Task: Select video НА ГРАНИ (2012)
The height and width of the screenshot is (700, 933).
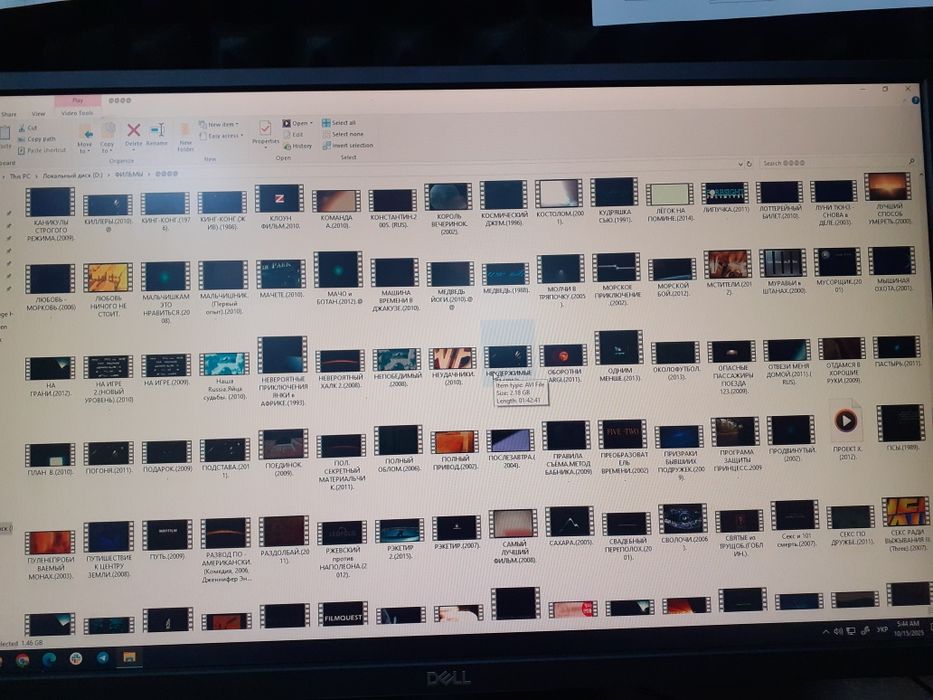Action: 51,377
